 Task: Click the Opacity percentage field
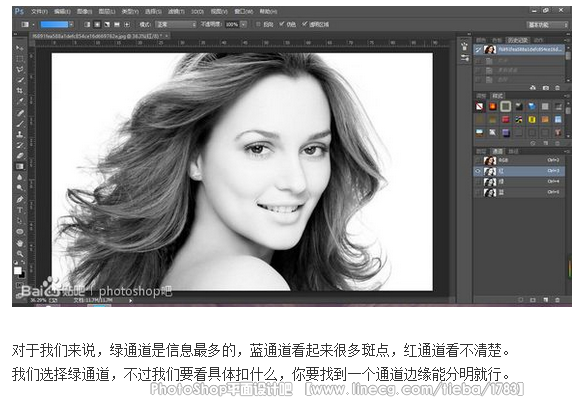tap(232, 25)
